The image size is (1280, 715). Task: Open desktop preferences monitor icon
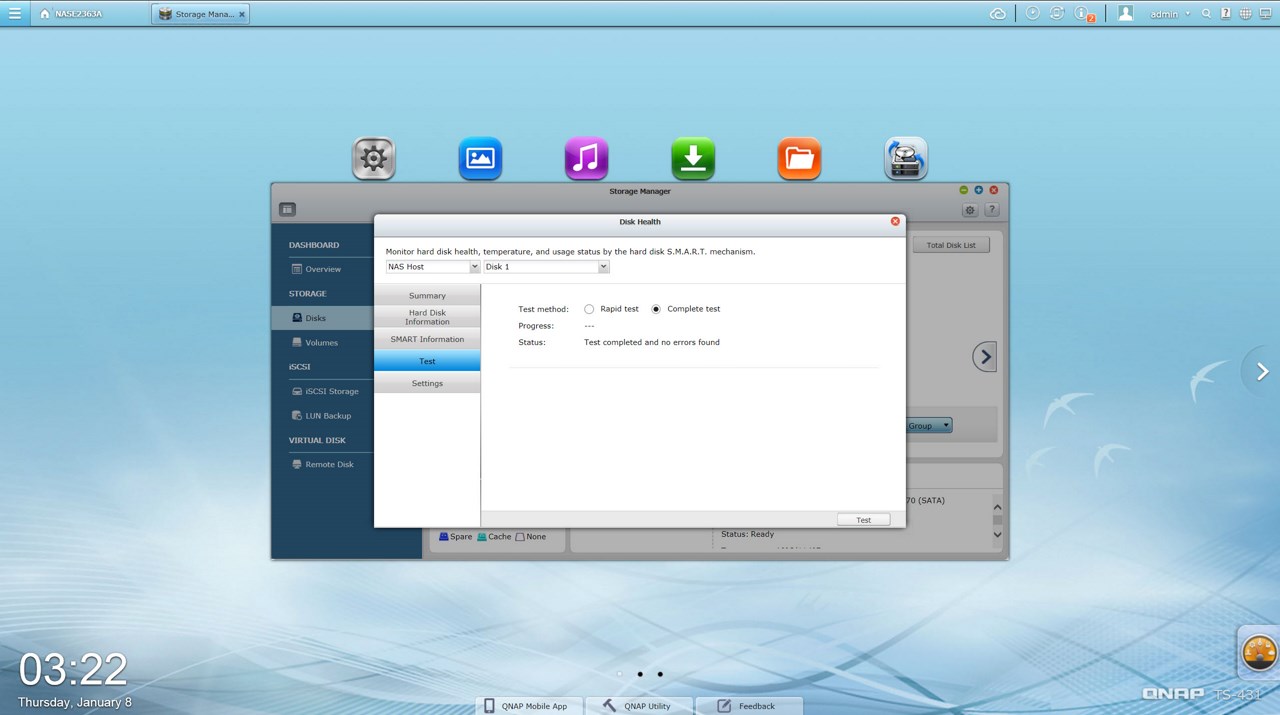[x=1266, y=13]
